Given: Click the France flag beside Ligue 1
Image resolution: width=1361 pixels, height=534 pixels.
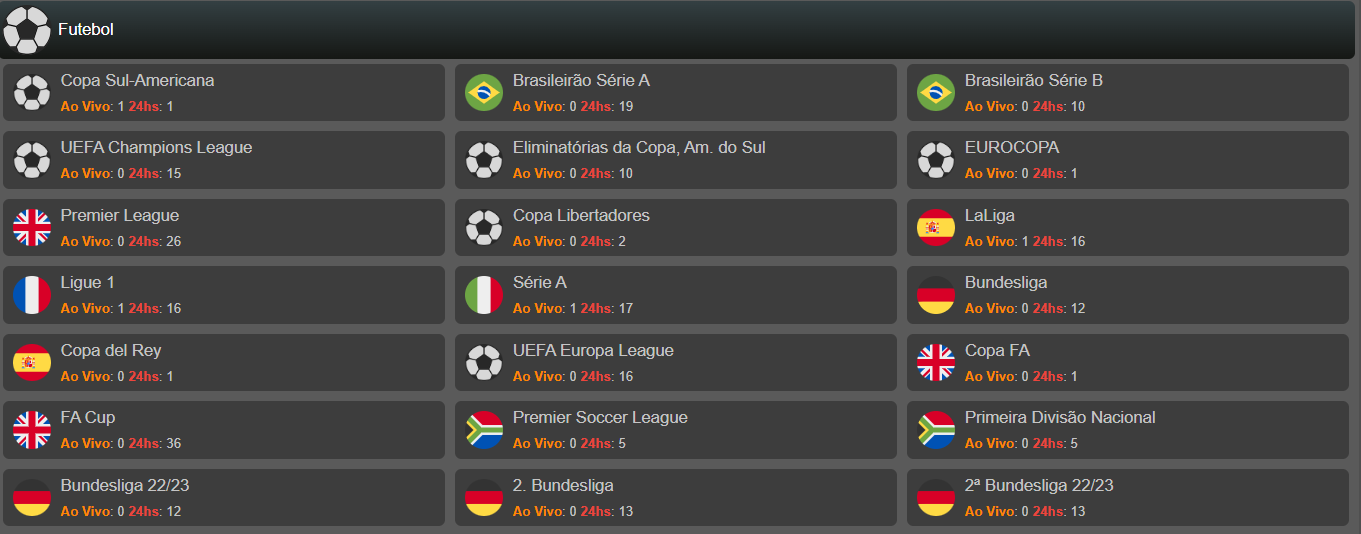Looking at the screenshot, I should pos(32,295).
